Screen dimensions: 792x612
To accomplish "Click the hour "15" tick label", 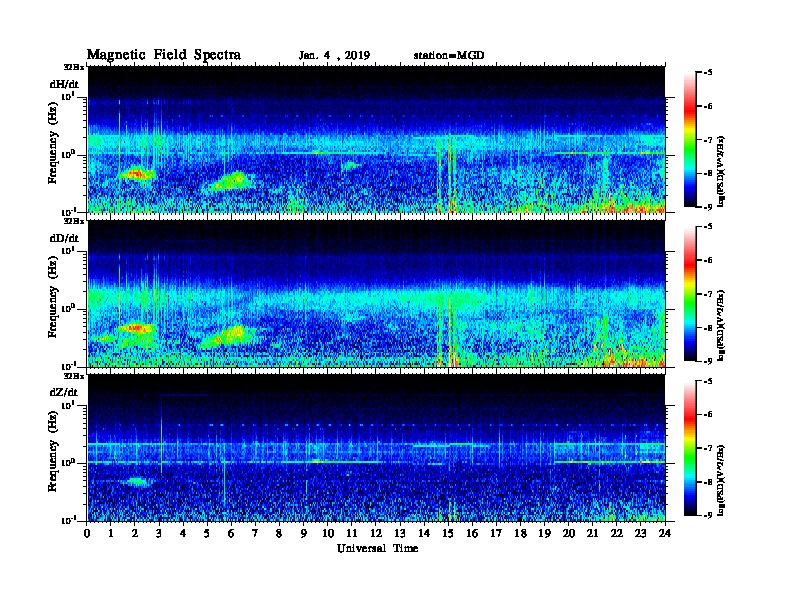I will pos(449,533).
